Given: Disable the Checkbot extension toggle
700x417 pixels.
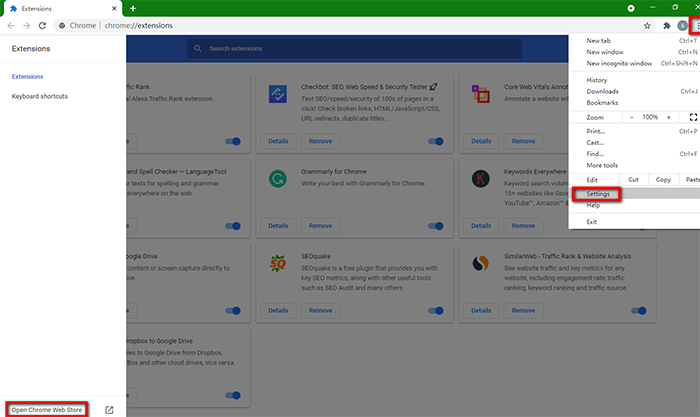Looking at the screenshot, I should 435,141.
